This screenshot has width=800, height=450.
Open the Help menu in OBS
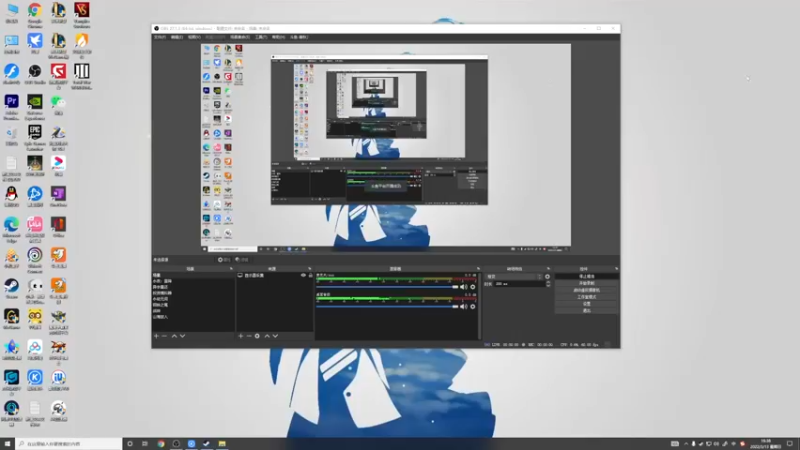[x=278, y=37]
